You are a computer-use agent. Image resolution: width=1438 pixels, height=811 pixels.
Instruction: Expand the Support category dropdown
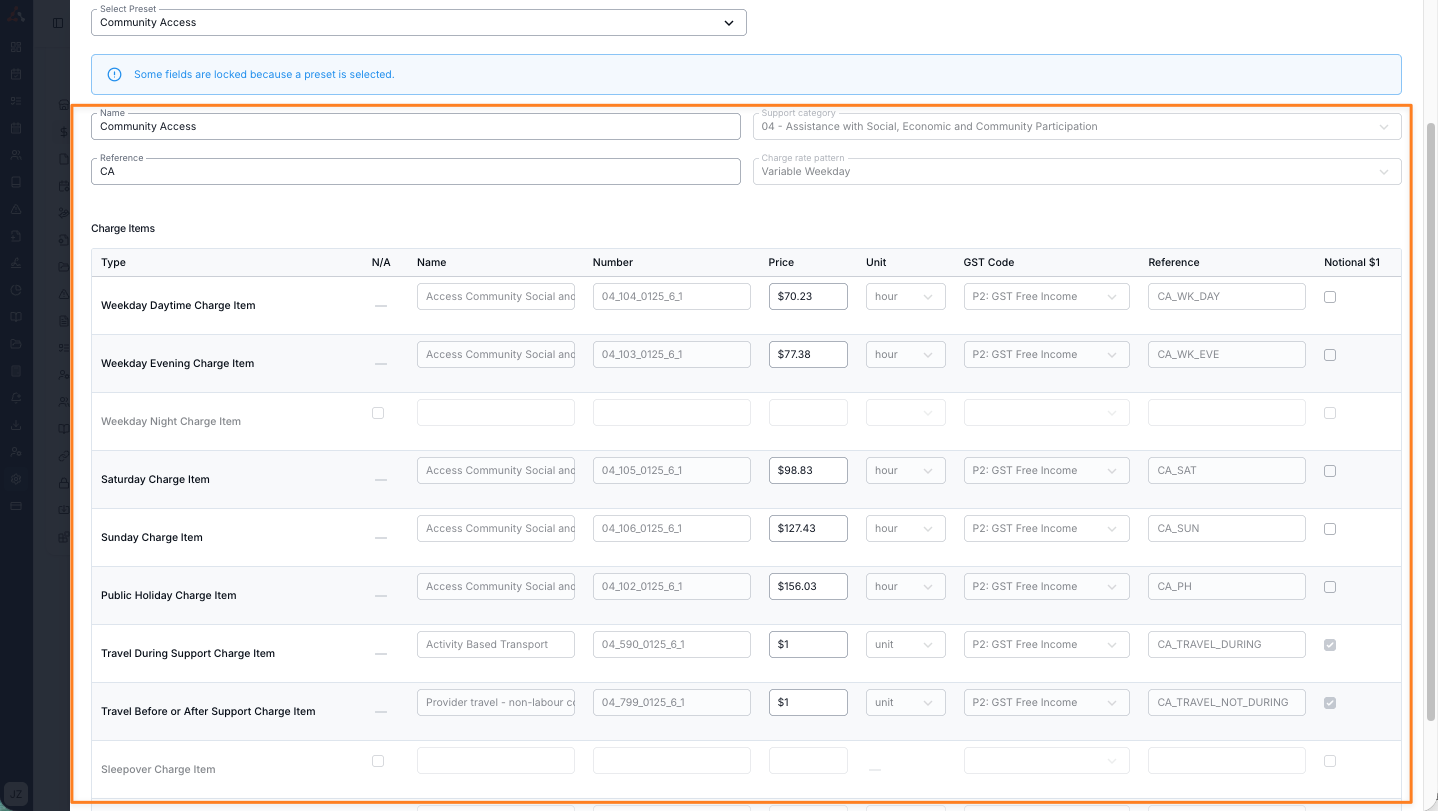1076,127
